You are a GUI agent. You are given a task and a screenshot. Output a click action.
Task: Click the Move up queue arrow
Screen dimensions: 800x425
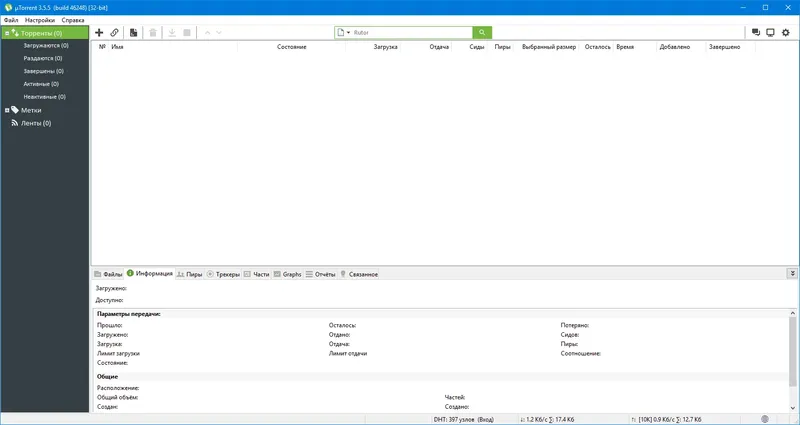pyautogui.click(x=207, y=33)
